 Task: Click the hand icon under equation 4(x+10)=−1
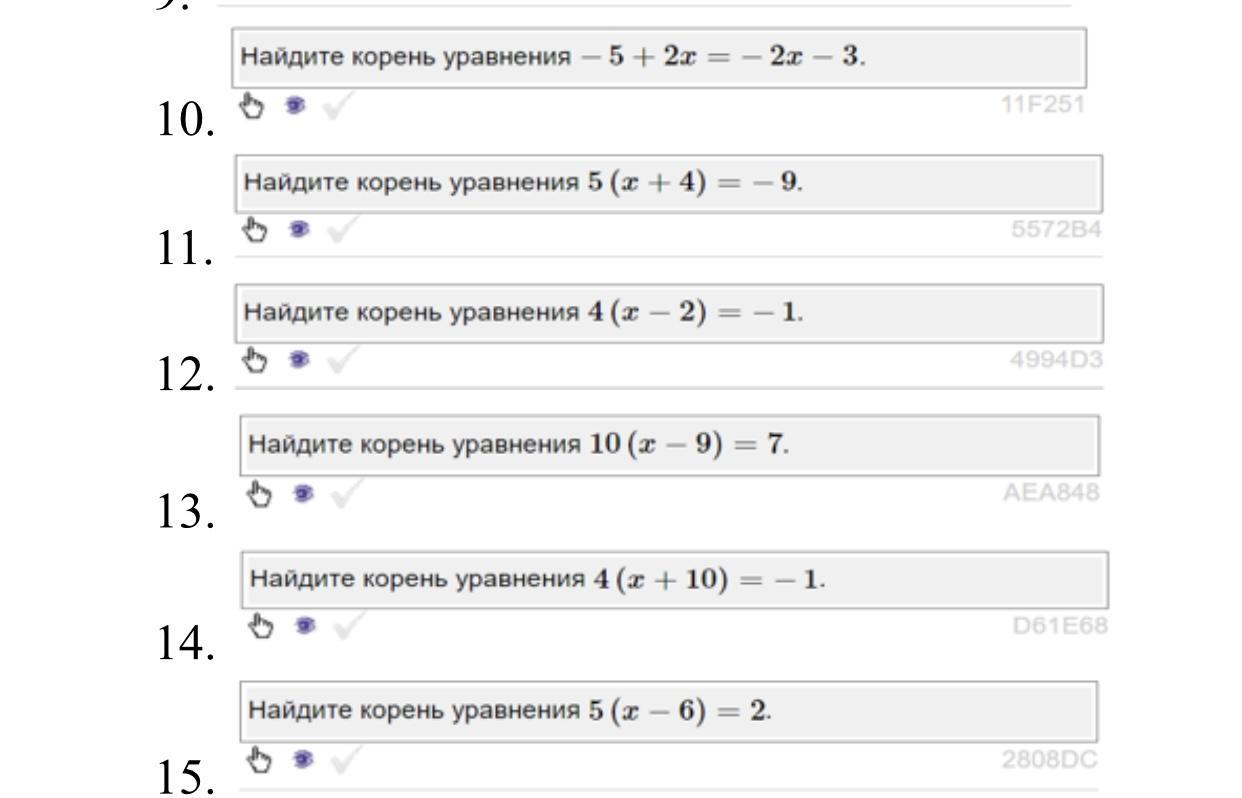[261, 626]
